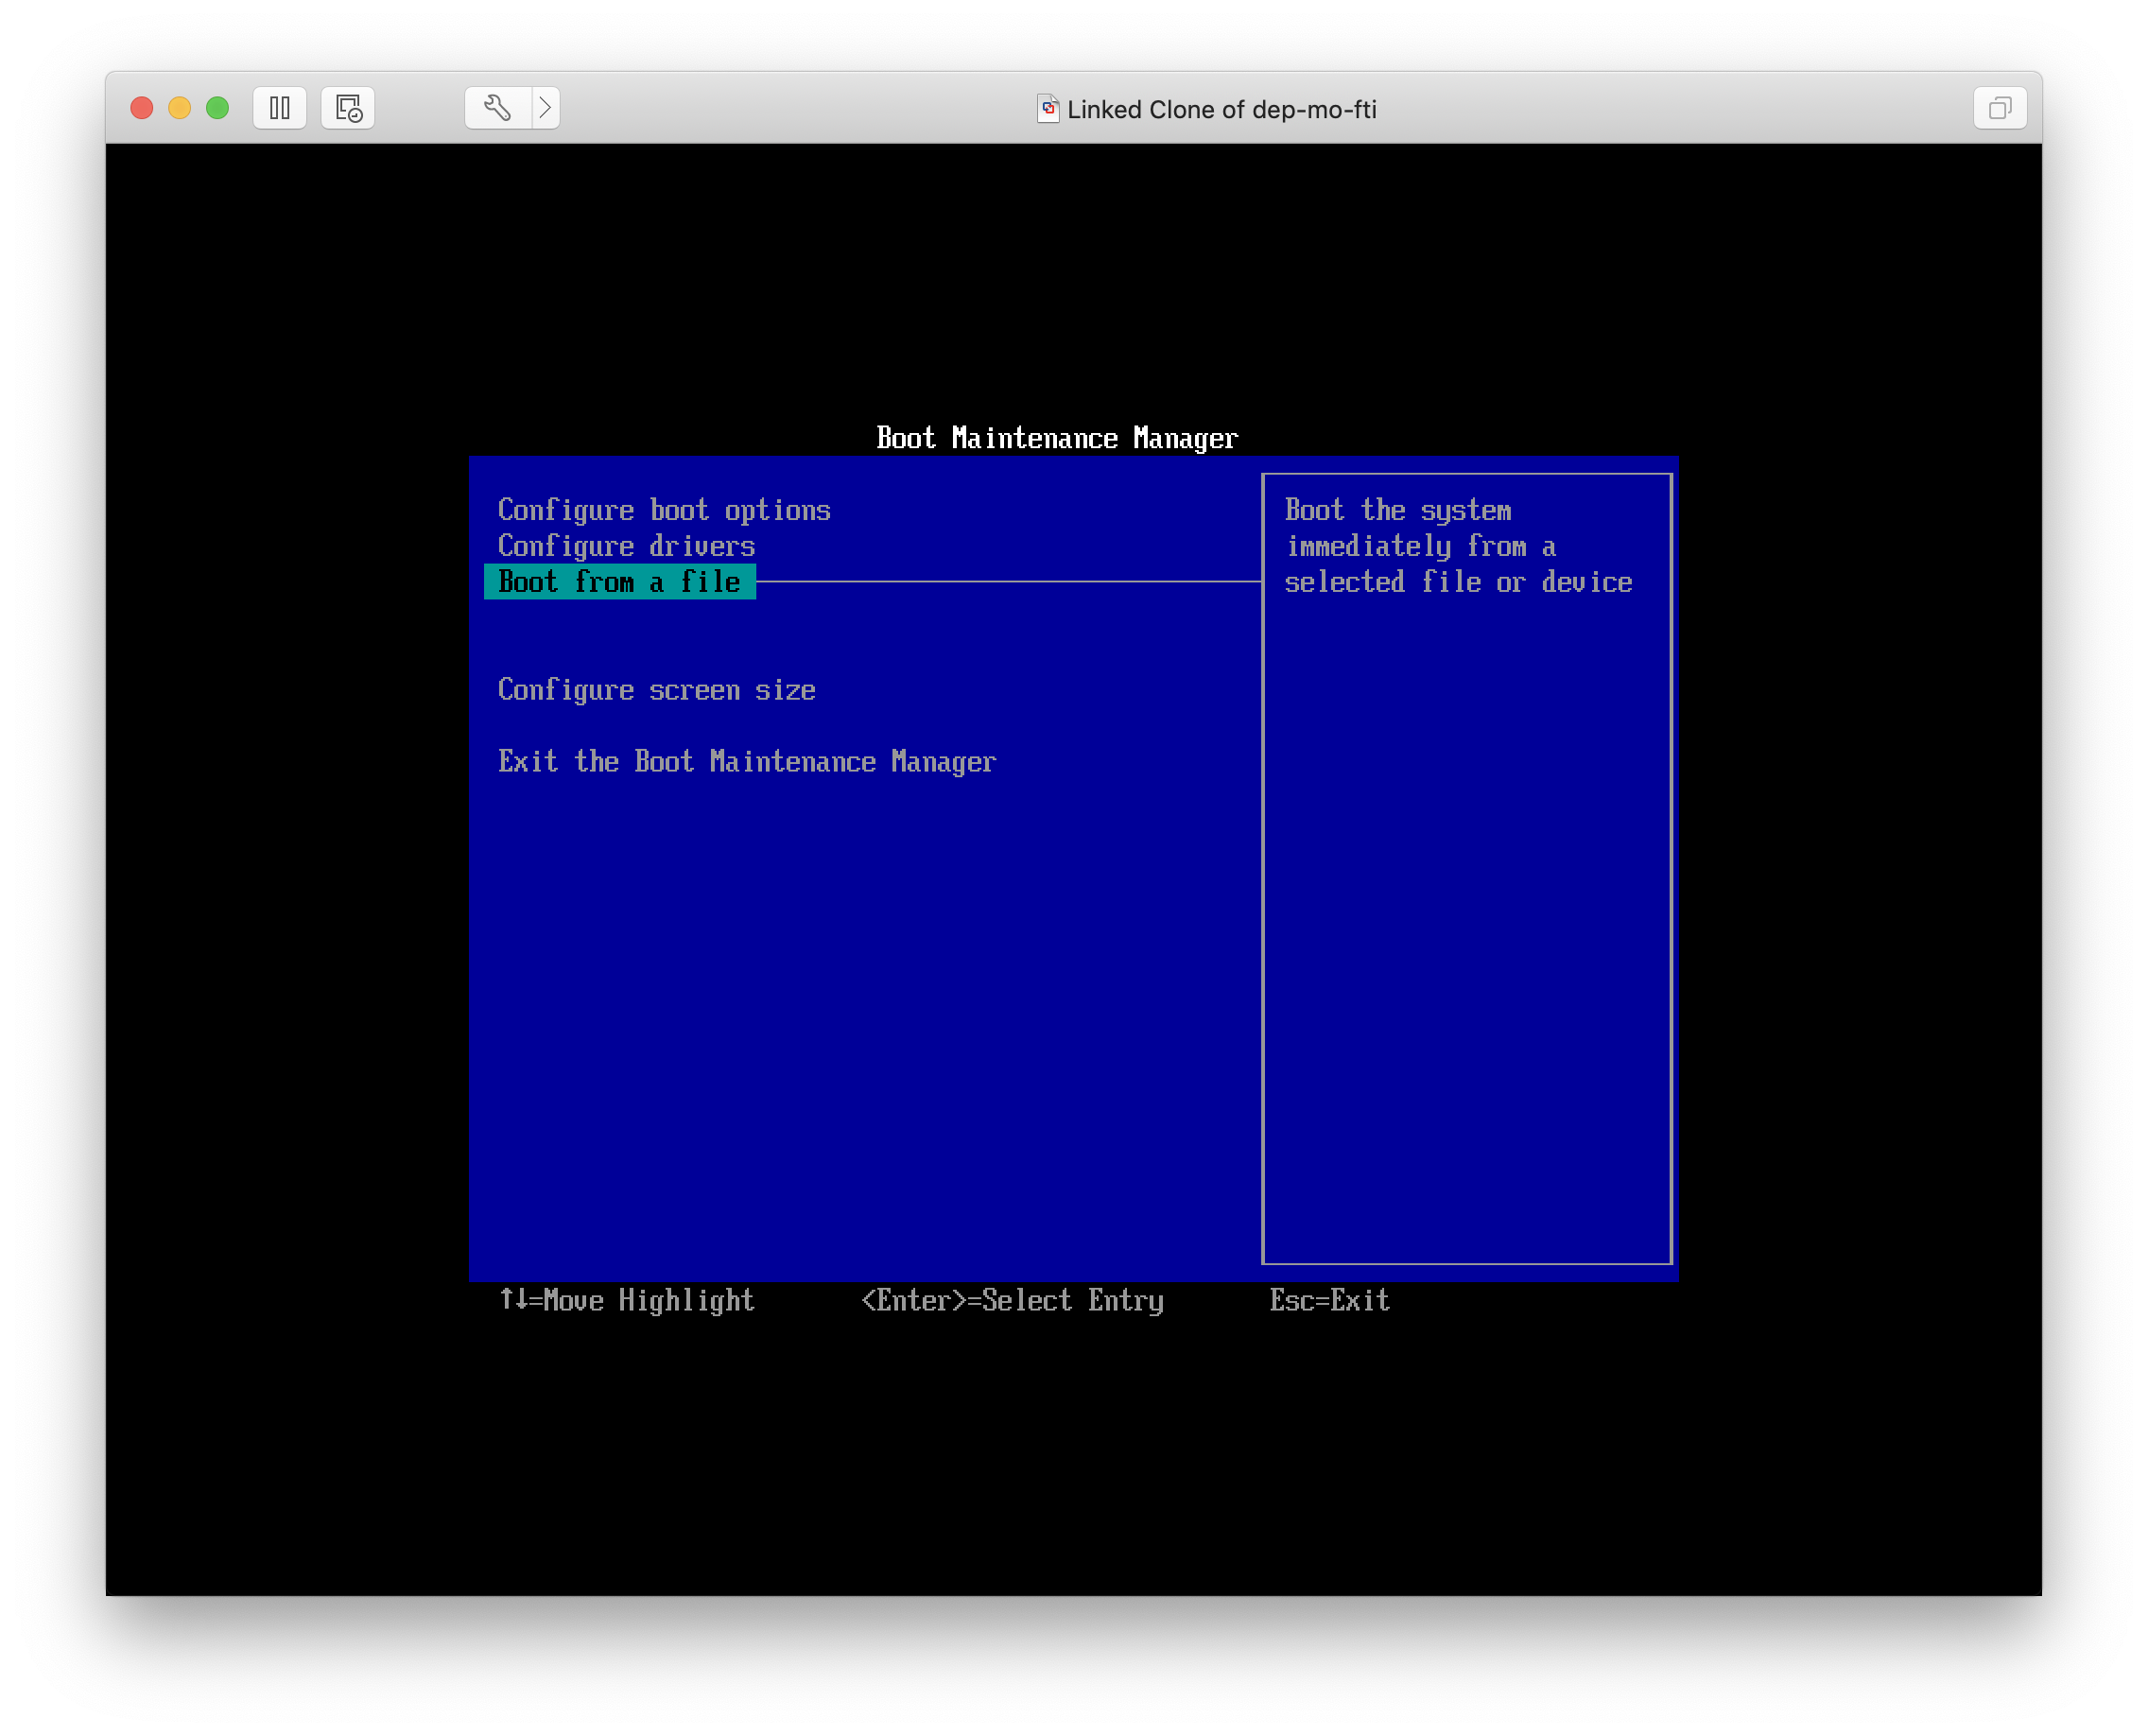Select Exit the Boot Maintenance Manager
This screenshot has width=2148, height=1736.
[746, 762]
